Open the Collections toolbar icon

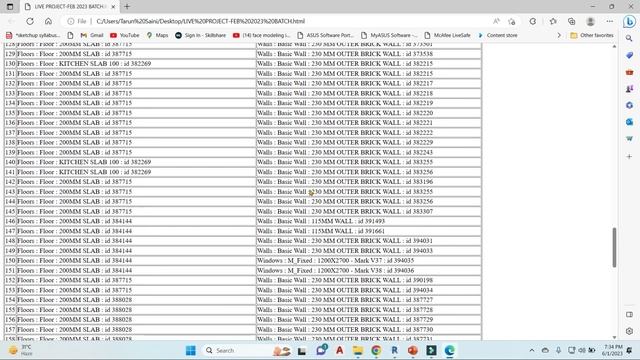point(571,21)
